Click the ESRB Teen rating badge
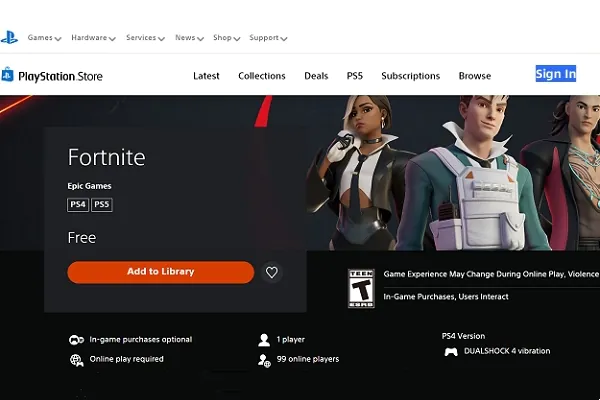Image resolution: width=600 pixels, height=400 pixels. [361, 288]
